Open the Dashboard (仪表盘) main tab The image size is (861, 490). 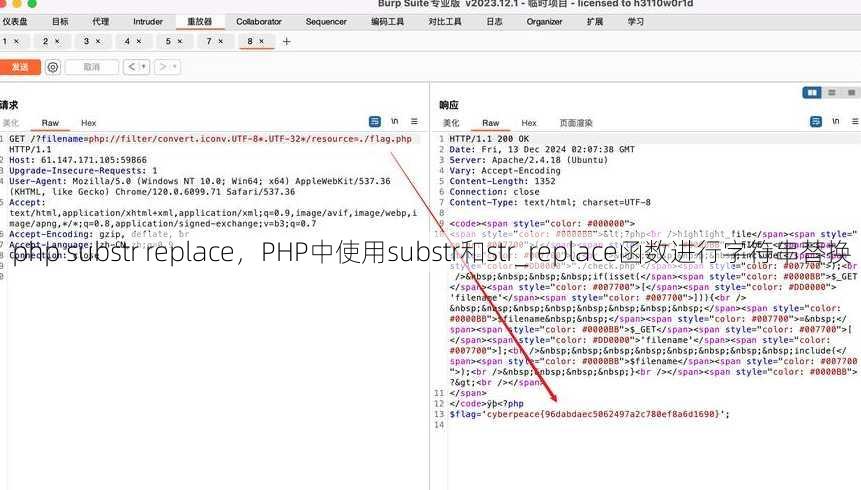15,21
